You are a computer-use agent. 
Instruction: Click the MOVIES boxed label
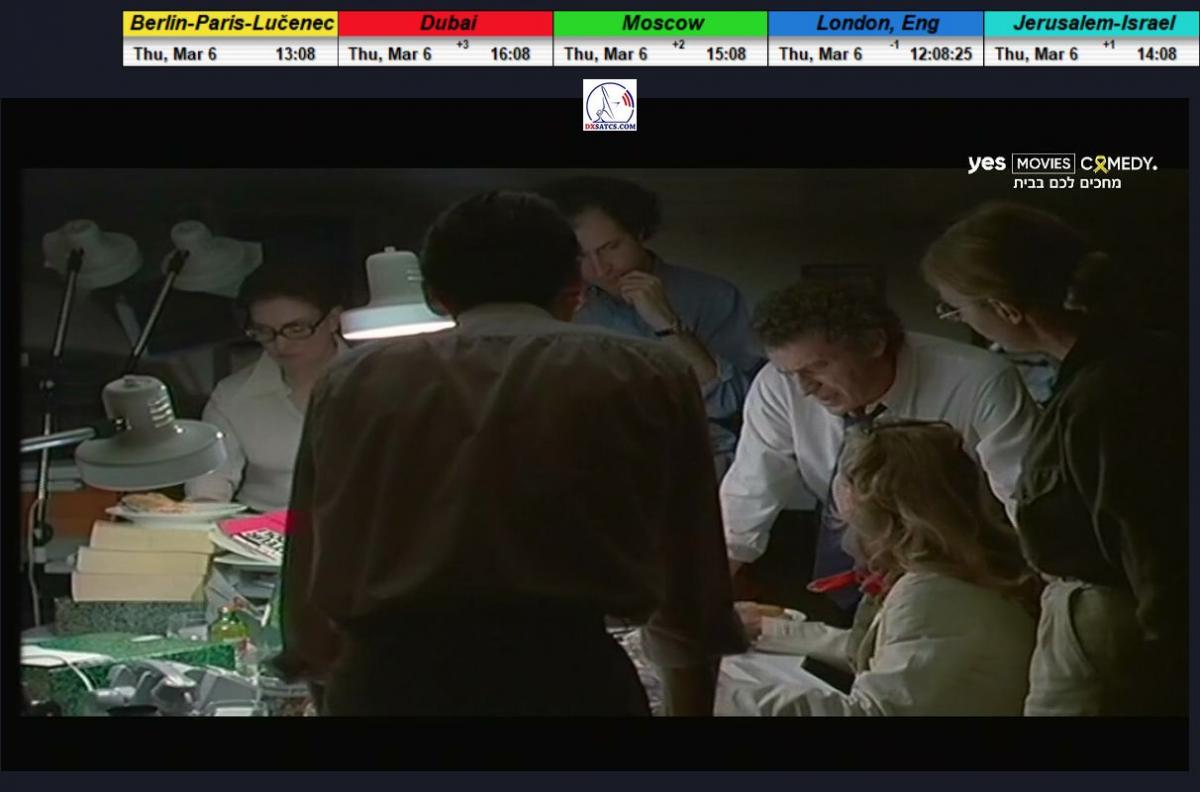coord(1043,163)
